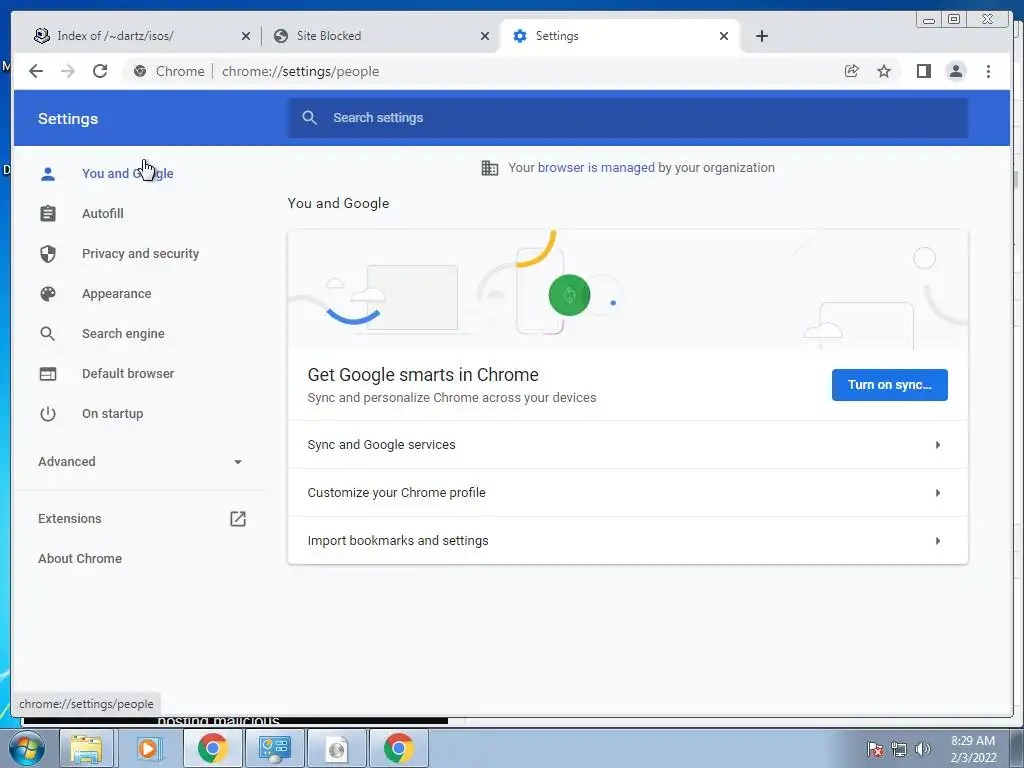Click the Settings header title
The image size is (1024, 768).
tap(68, 119)
